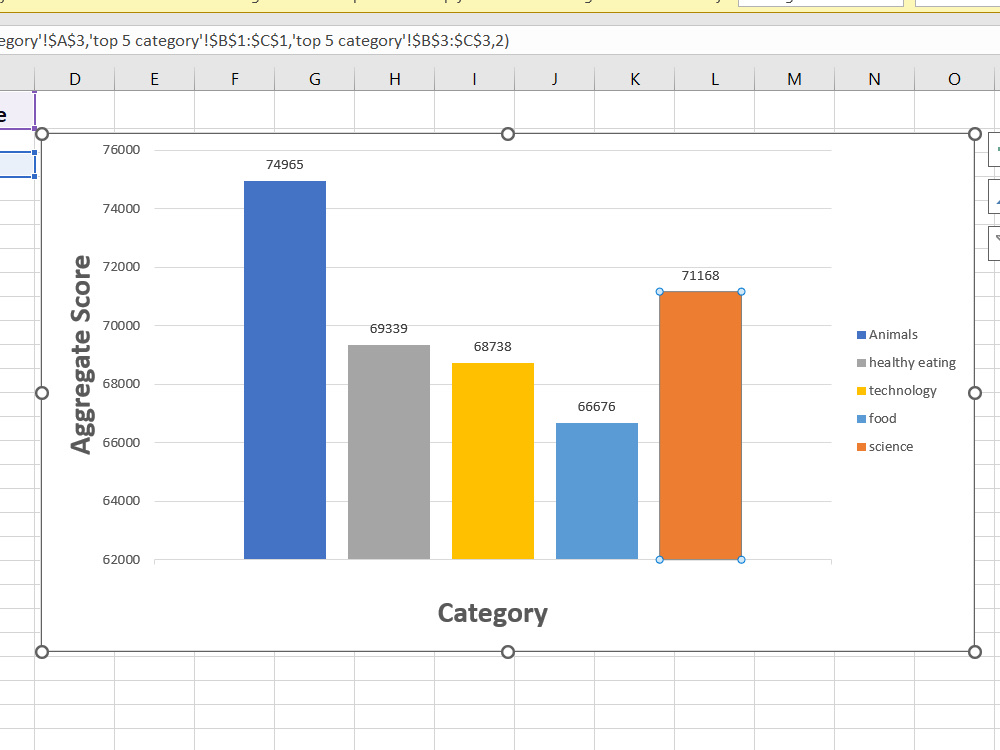Click chart left-middle resize handle
This screenshot has width=1000, height=750.
[x=42, y=393]
